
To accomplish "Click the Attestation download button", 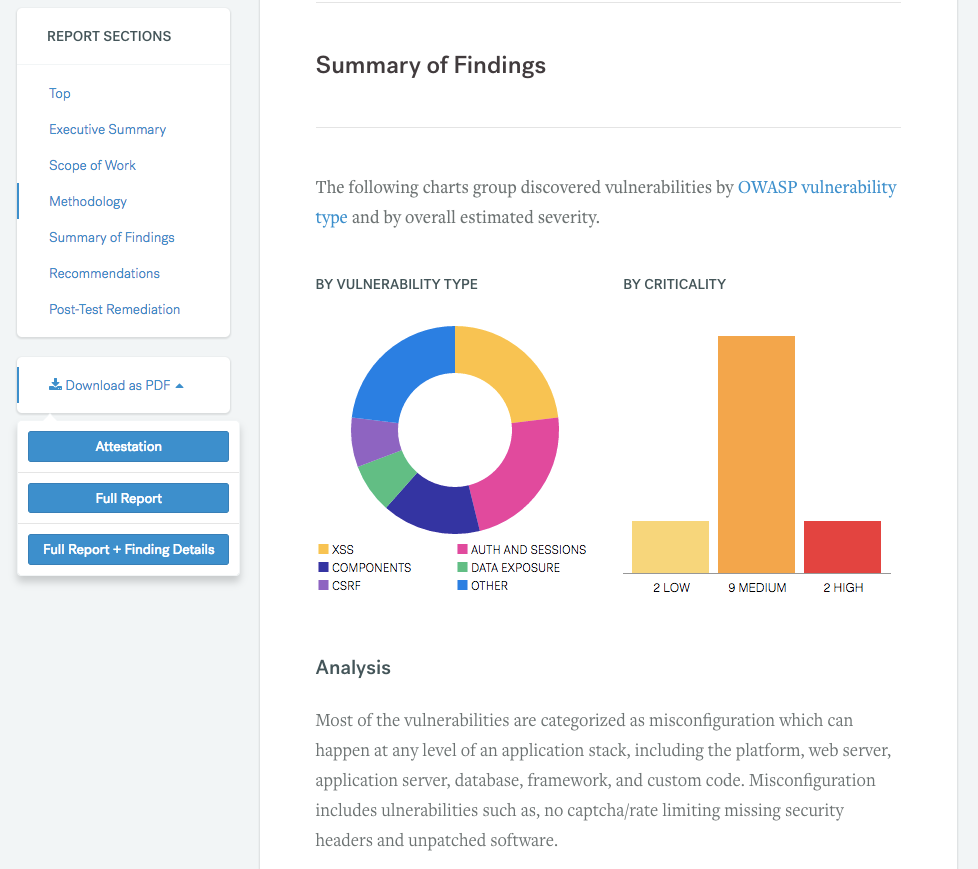I will (128, 447).
